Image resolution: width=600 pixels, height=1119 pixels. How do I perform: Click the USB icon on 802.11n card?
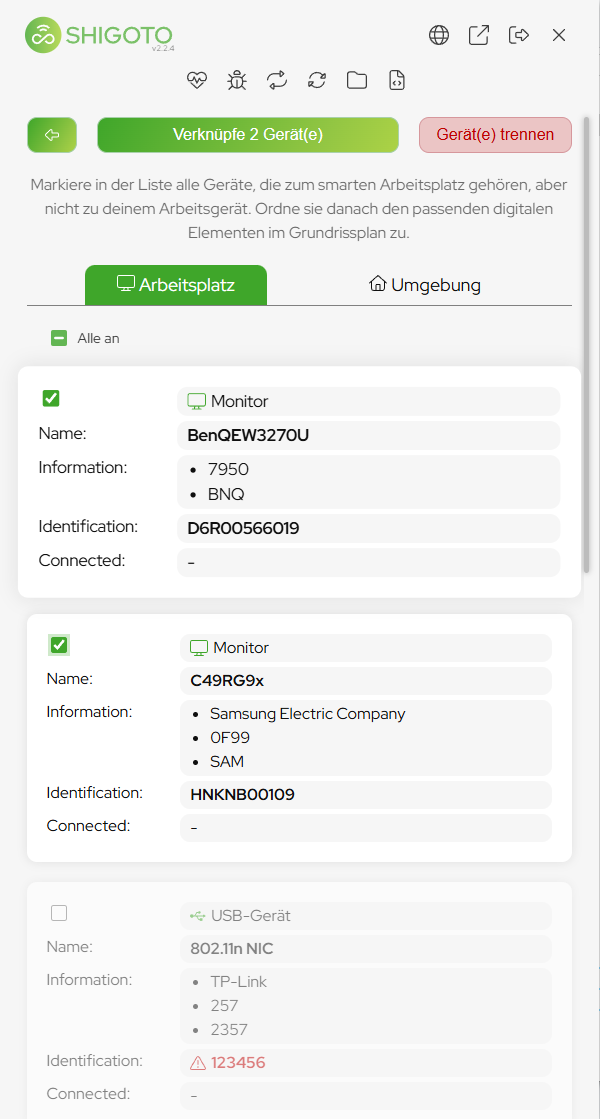tap(198, 916)
